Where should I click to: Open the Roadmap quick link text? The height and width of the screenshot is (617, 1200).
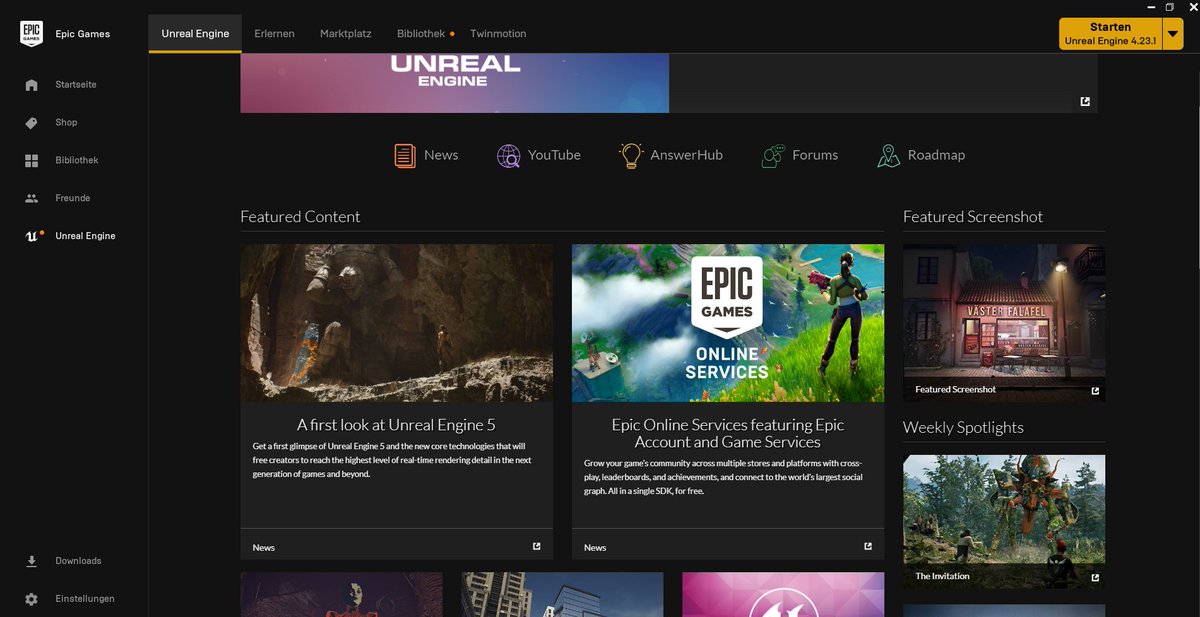(x=936, y=155)
